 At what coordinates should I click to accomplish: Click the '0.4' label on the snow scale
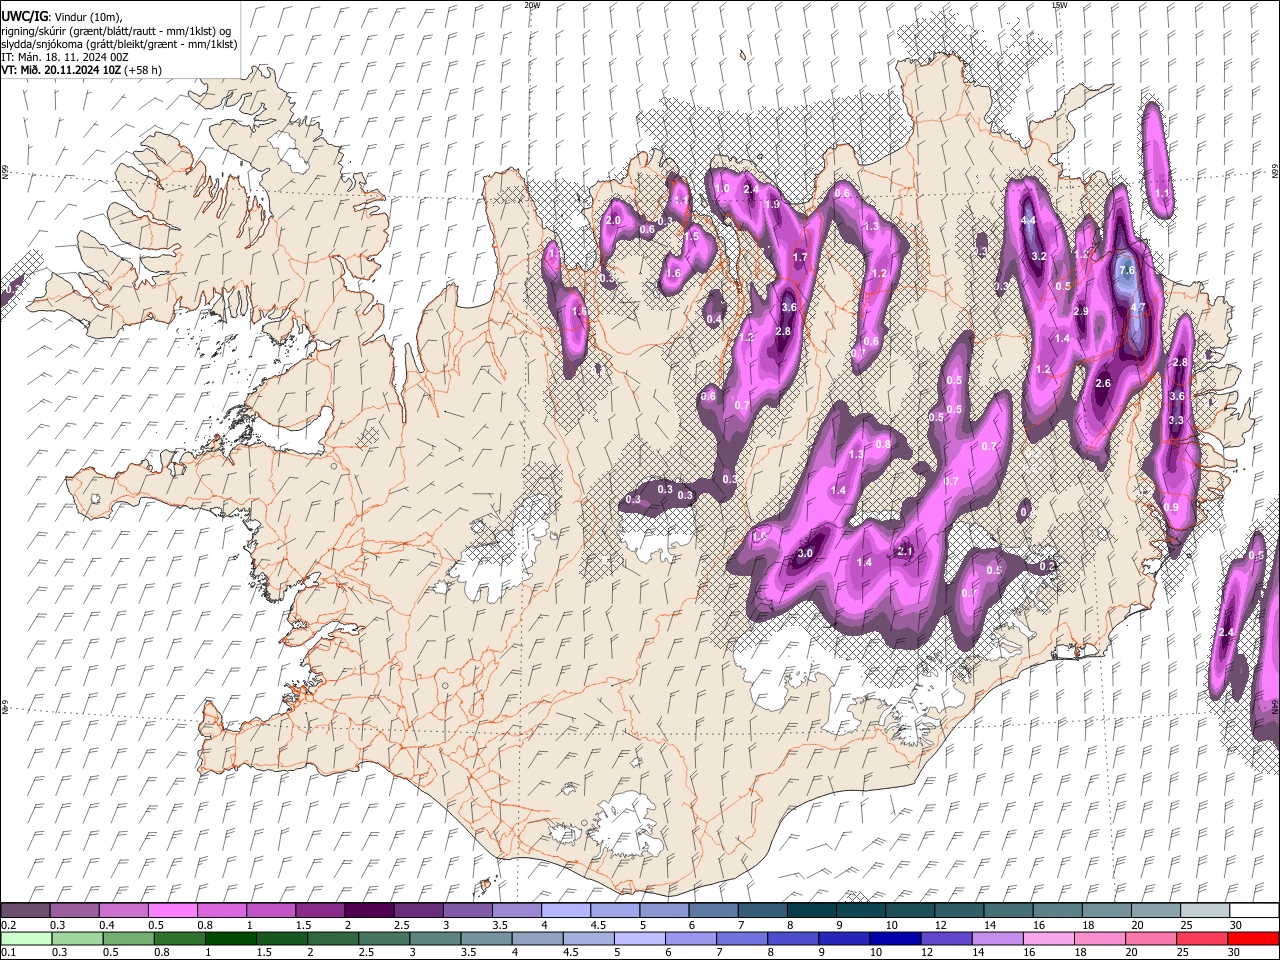(x=107, y=925)
